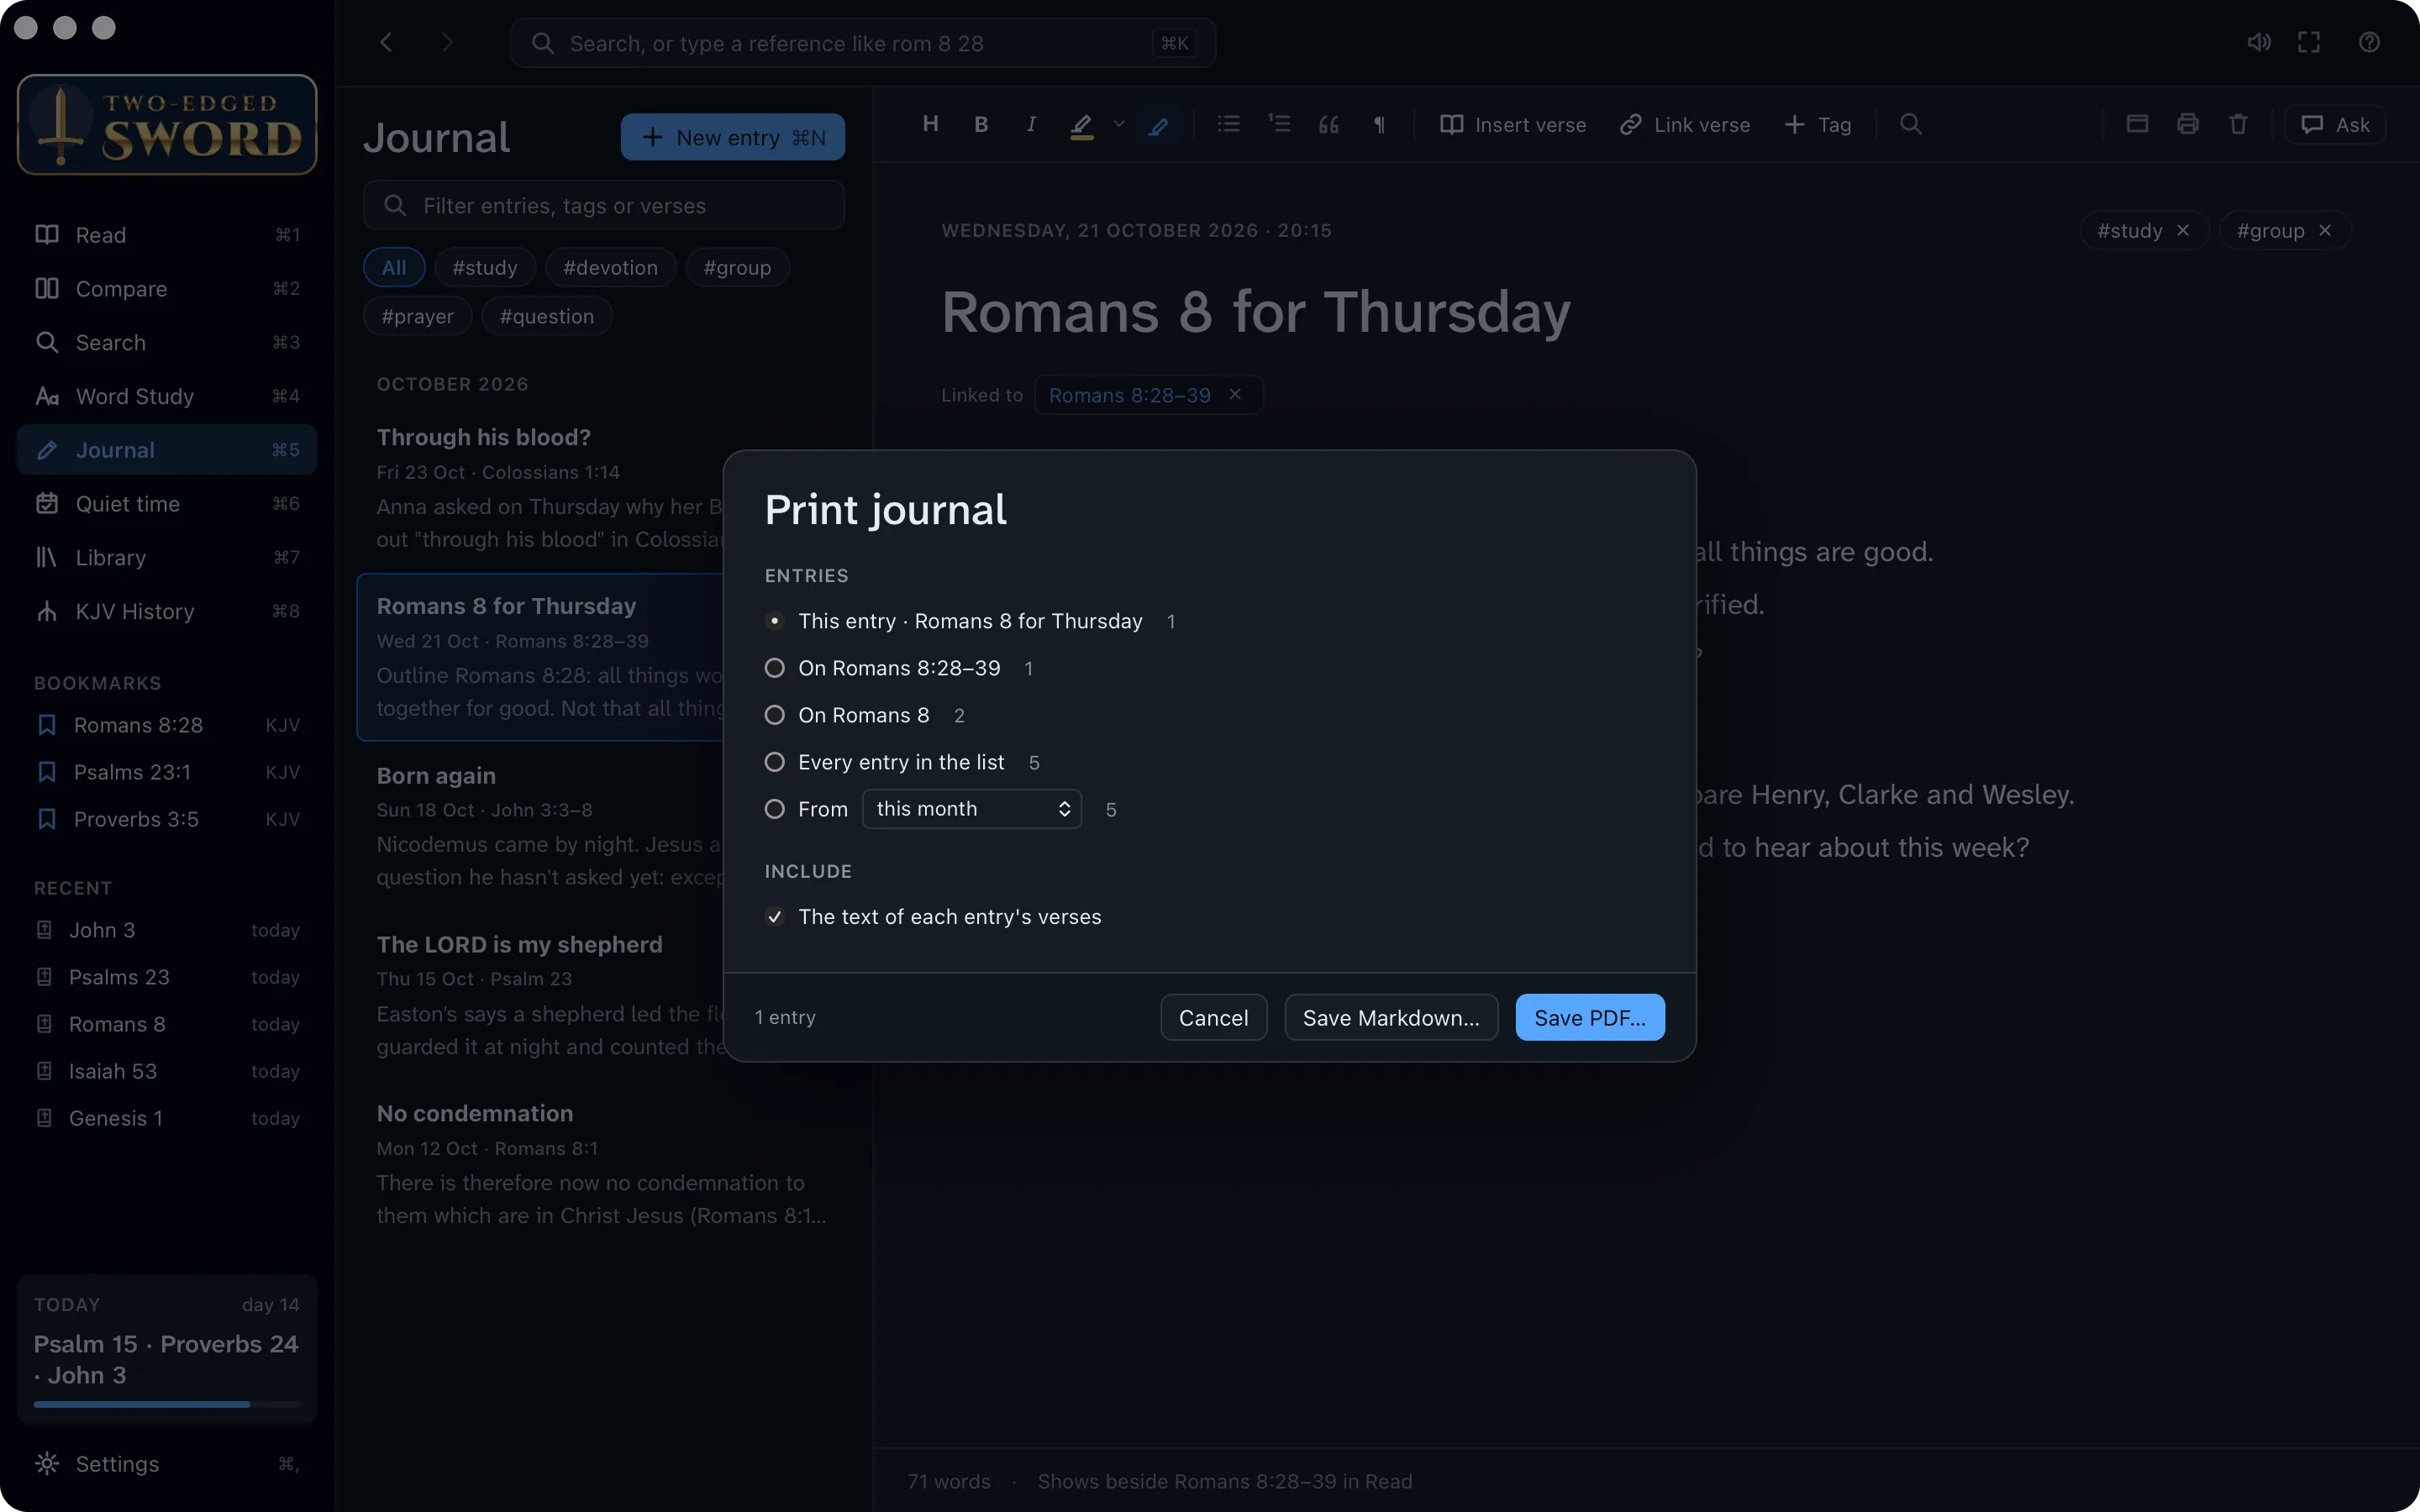Uncheck 'The text of each entry's verses'

tap(775, 917)
